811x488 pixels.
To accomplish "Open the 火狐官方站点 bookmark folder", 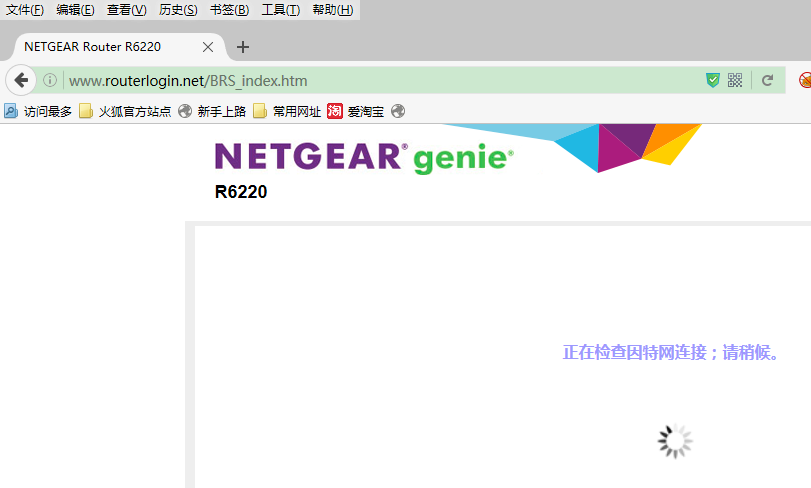I will [125, 111].
